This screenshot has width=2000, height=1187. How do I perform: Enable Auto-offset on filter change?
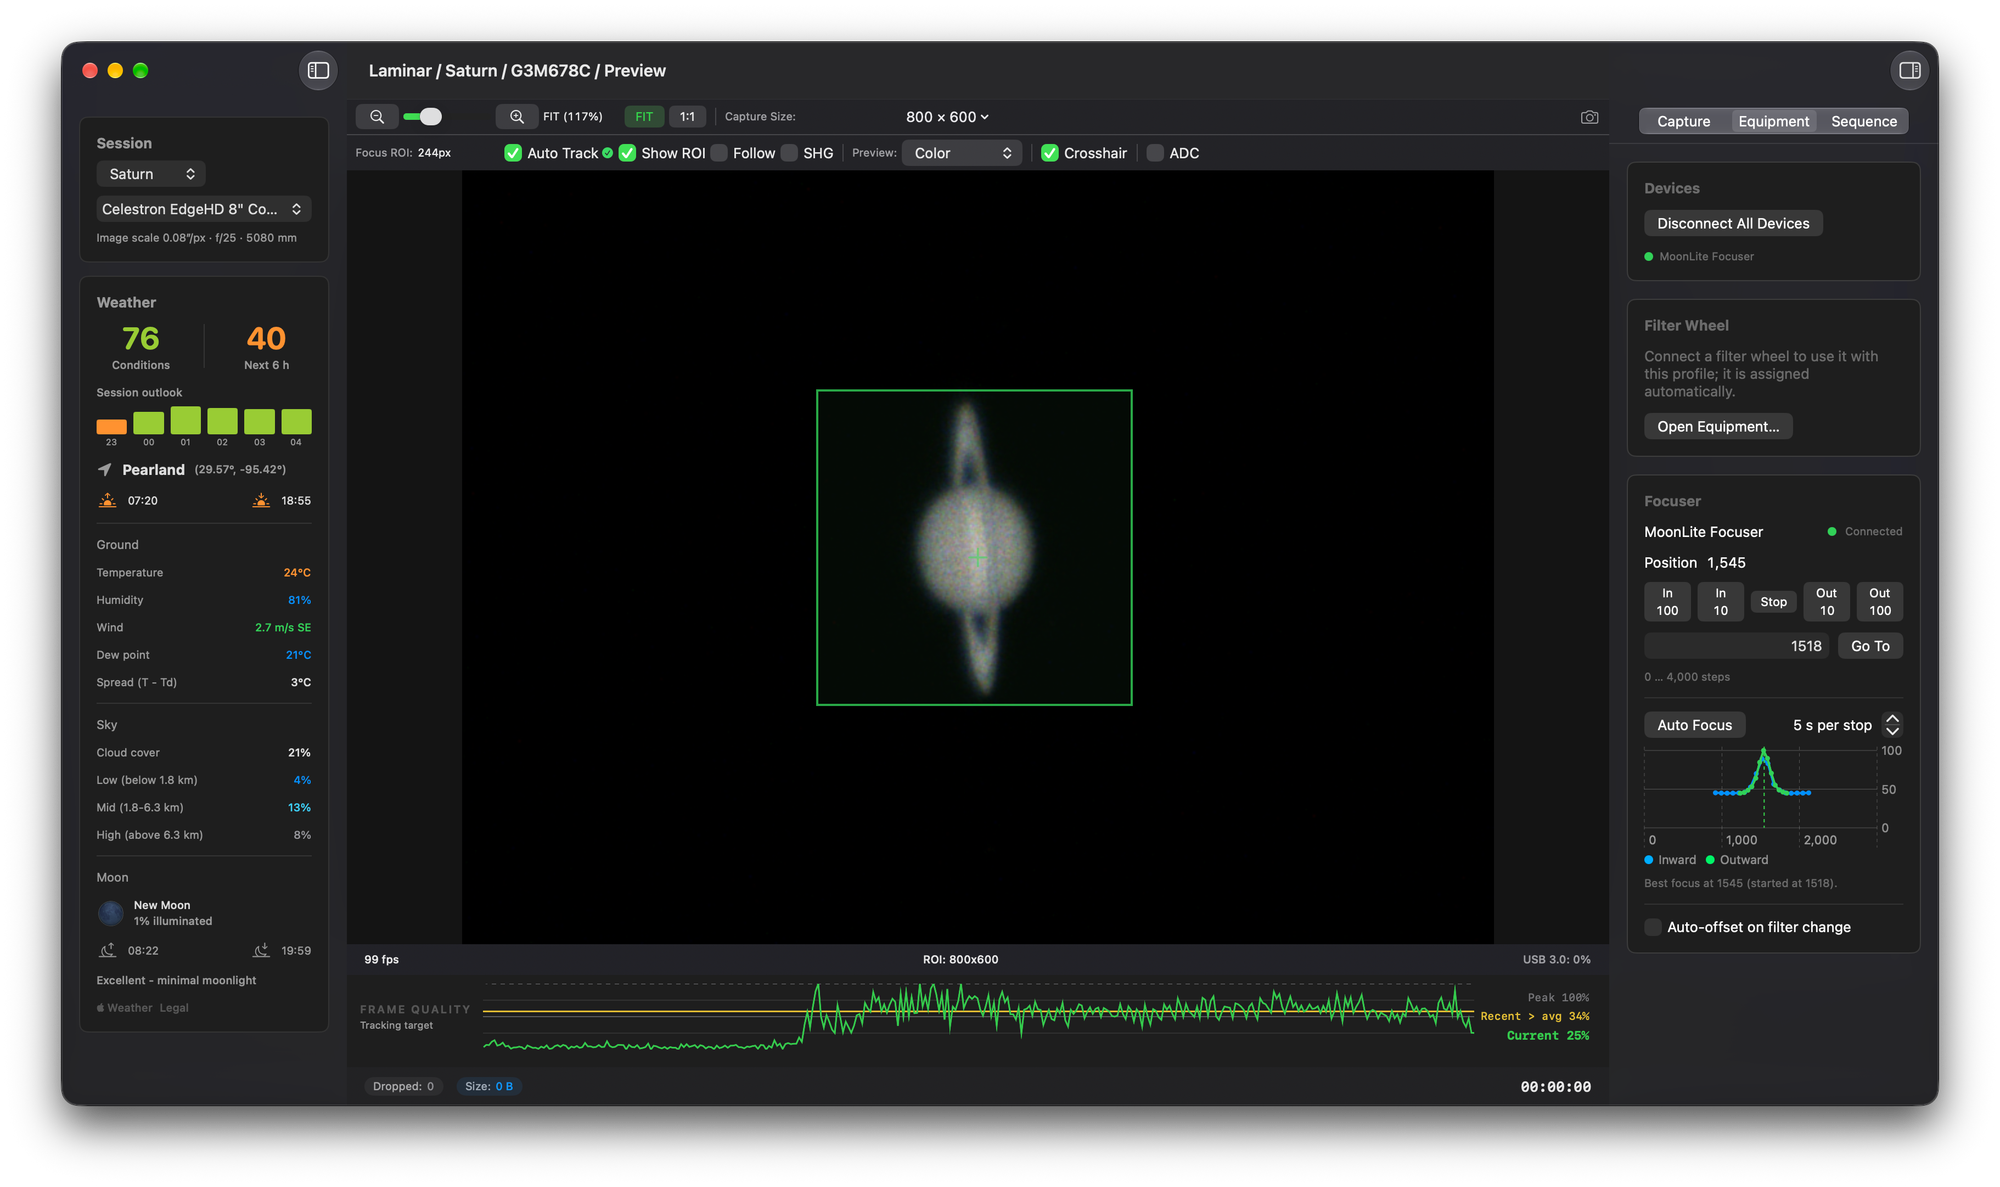[1653, 927]
